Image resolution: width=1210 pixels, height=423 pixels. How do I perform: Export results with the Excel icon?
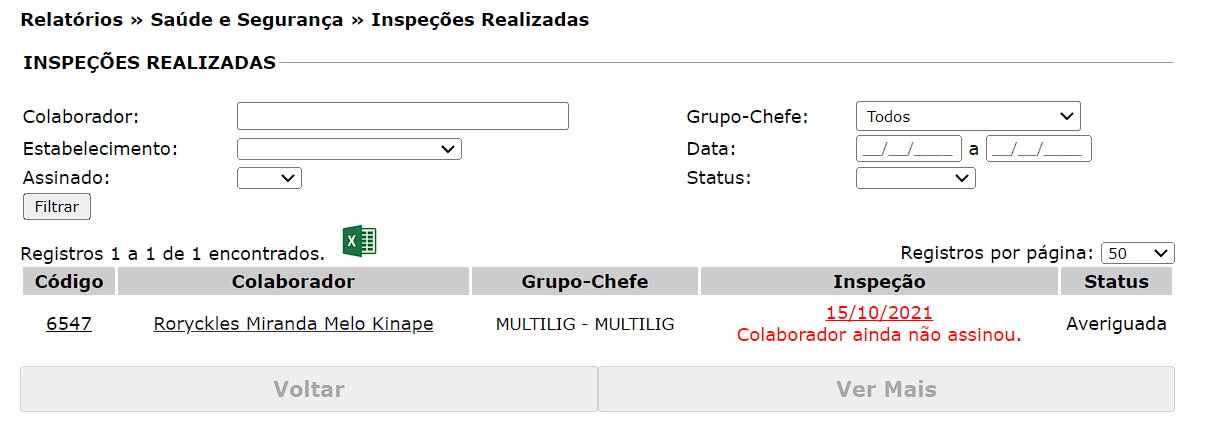[359, 241]
